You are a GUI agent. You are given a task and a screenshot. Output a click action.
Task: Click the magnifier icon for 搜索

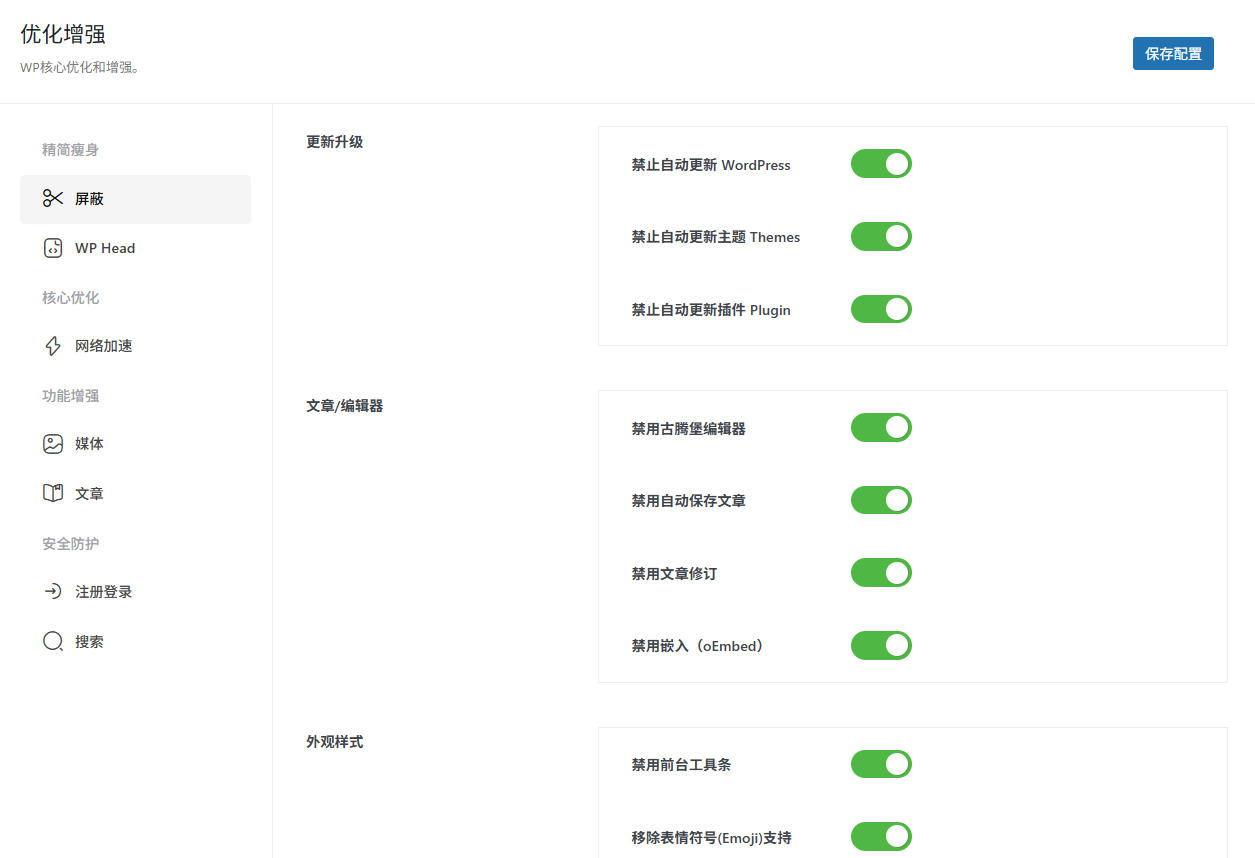click(53, 642)
